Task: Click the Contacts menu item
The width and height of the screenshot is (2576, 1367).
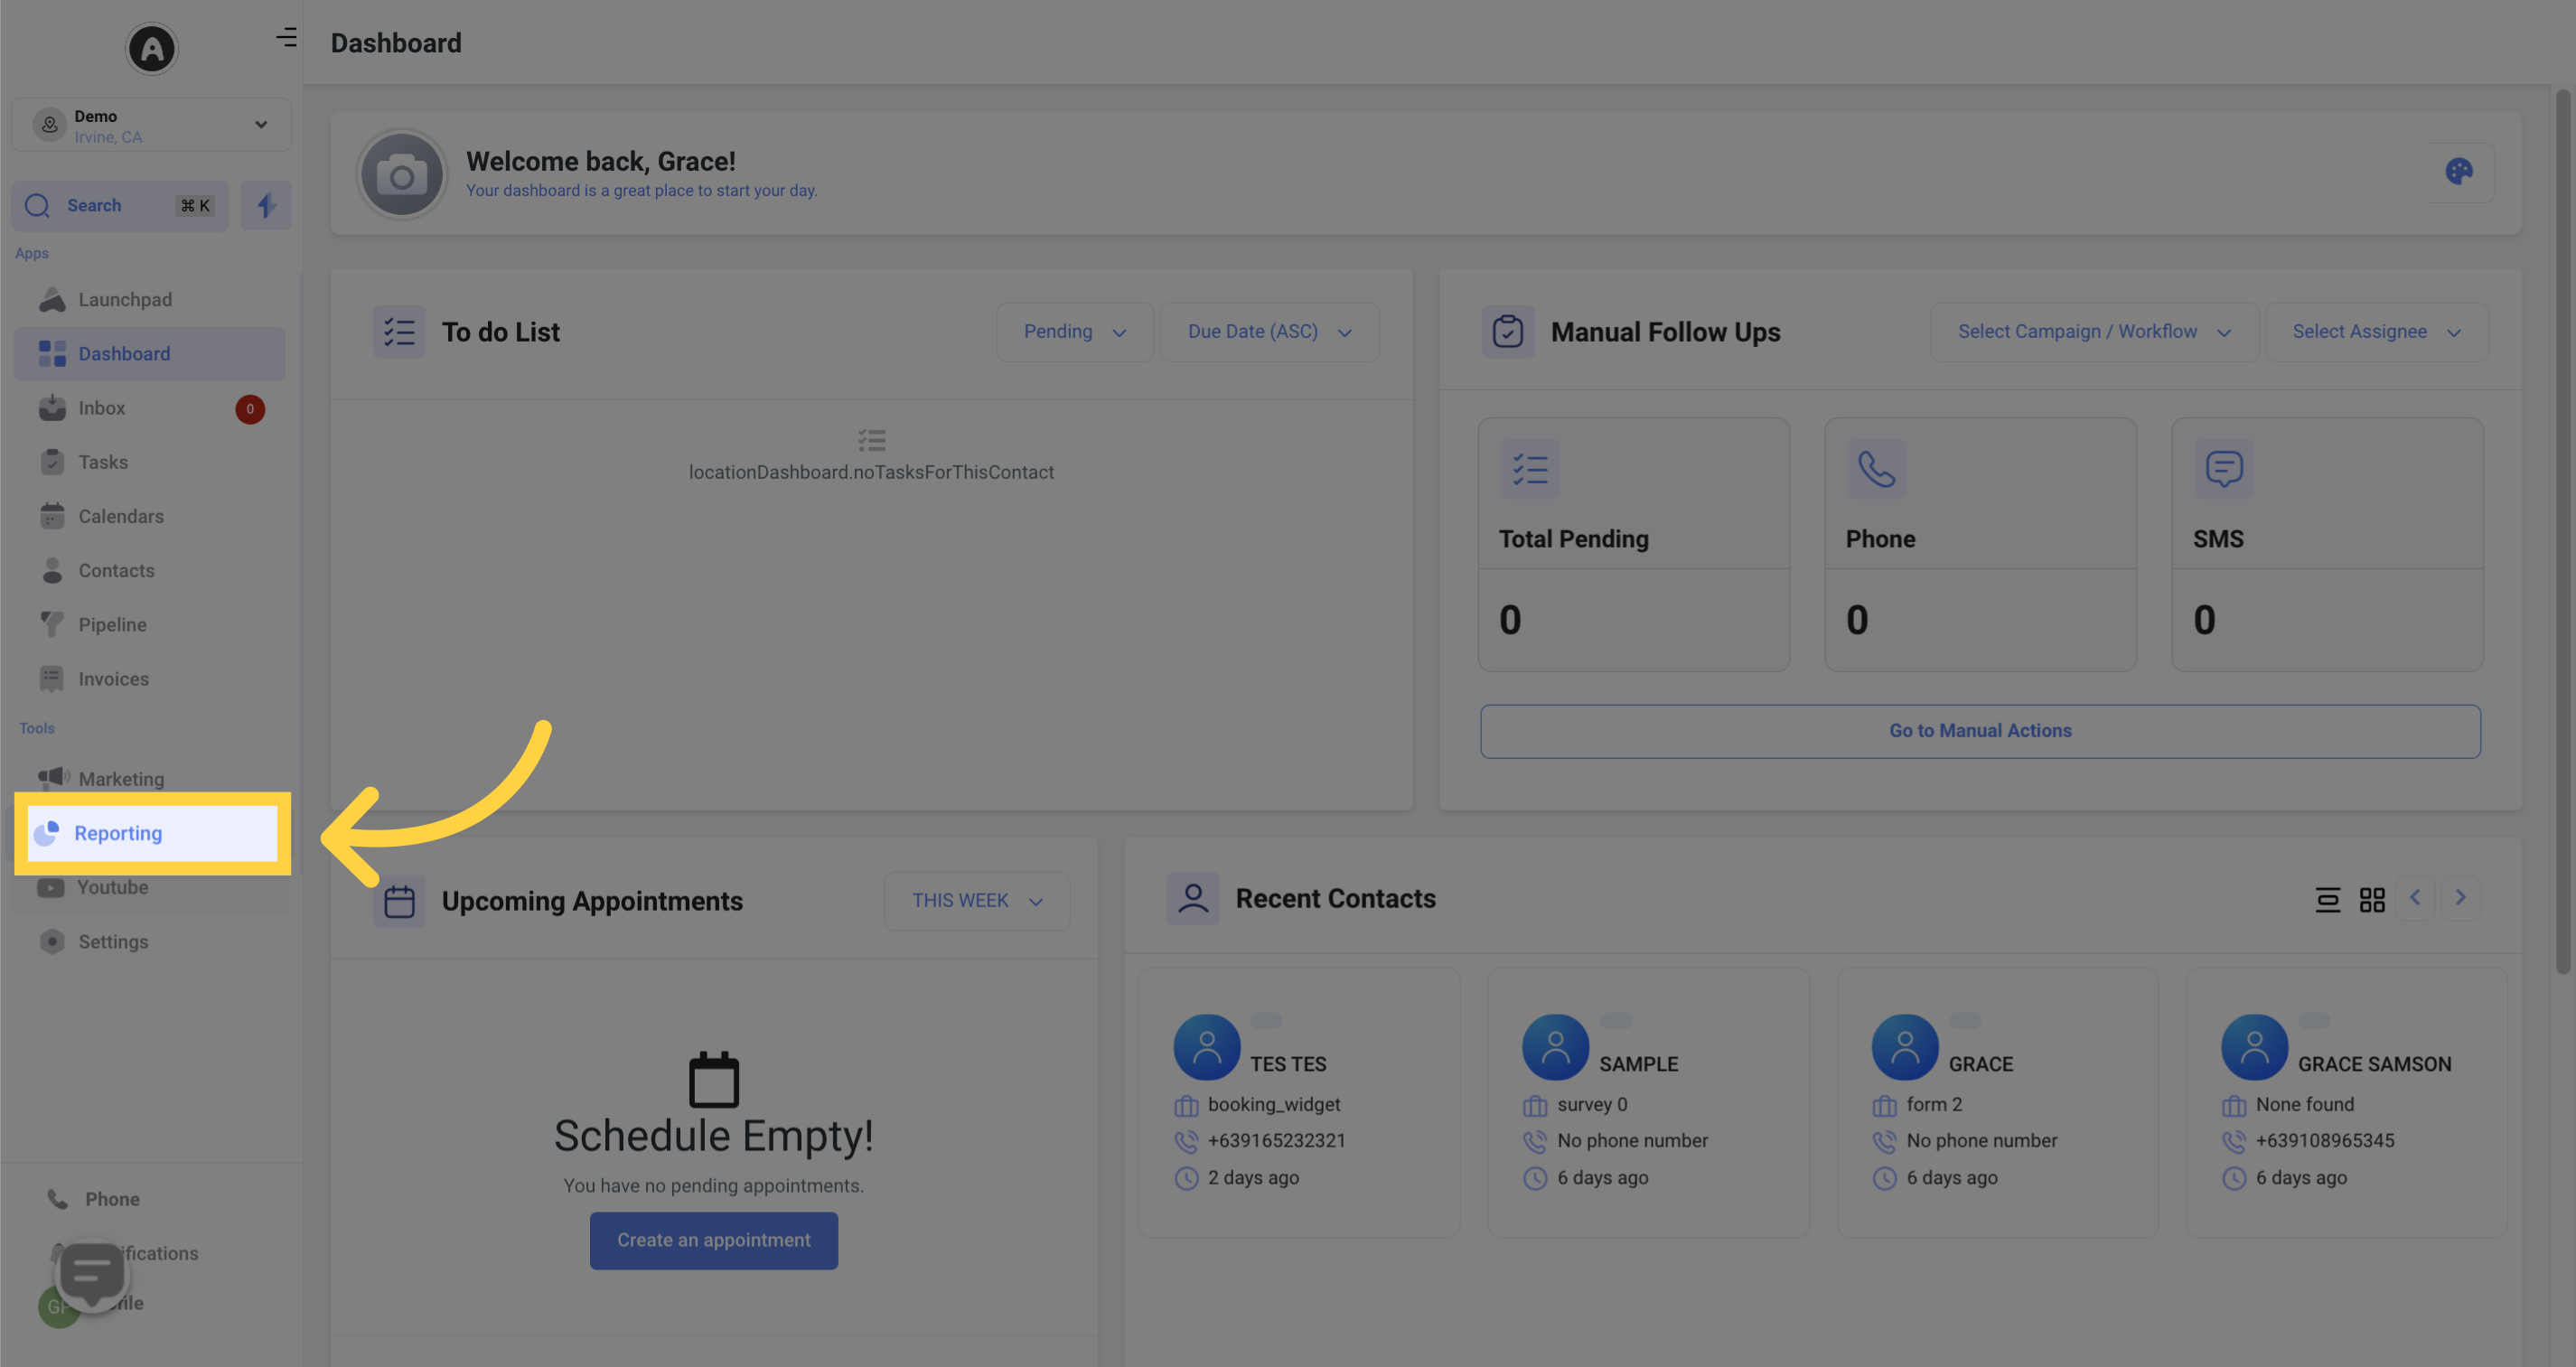Action: point(116,569)
